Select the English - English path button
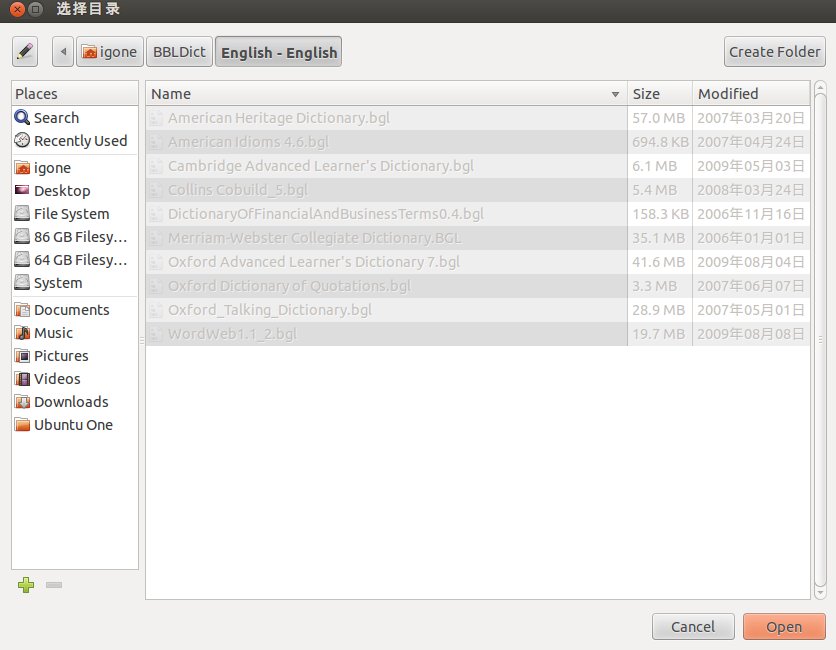This screenshot has width=836, height=650. 278,52
